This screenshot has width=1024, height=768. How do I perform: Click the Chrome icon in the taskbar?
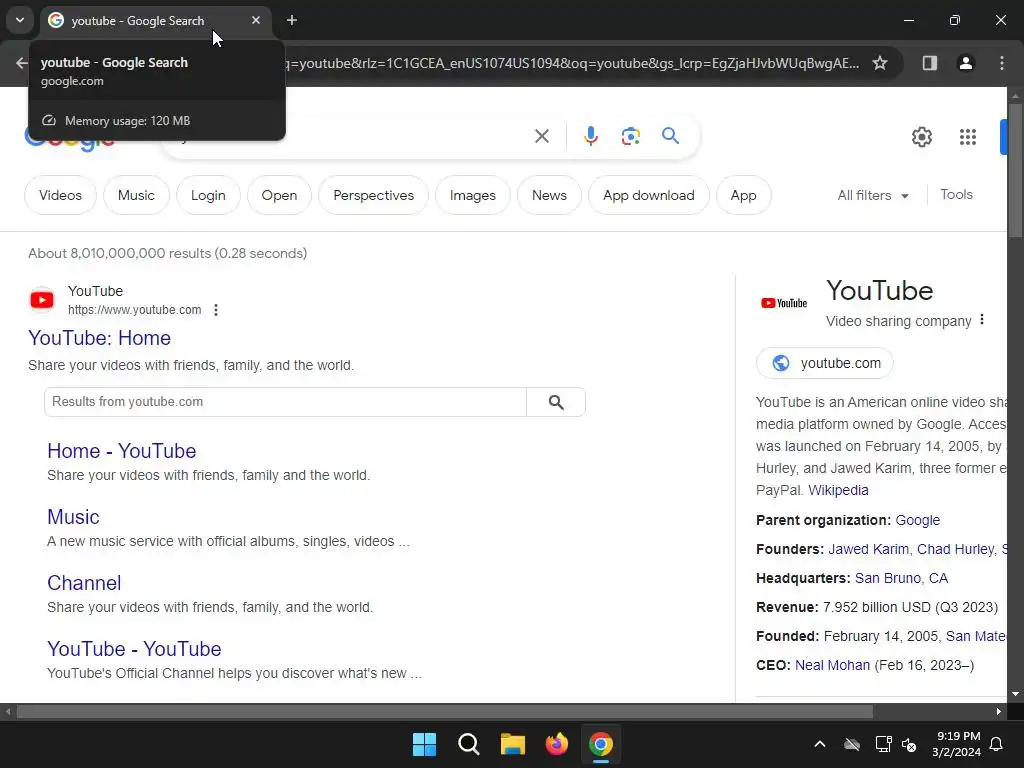click(x=601, y=744)
